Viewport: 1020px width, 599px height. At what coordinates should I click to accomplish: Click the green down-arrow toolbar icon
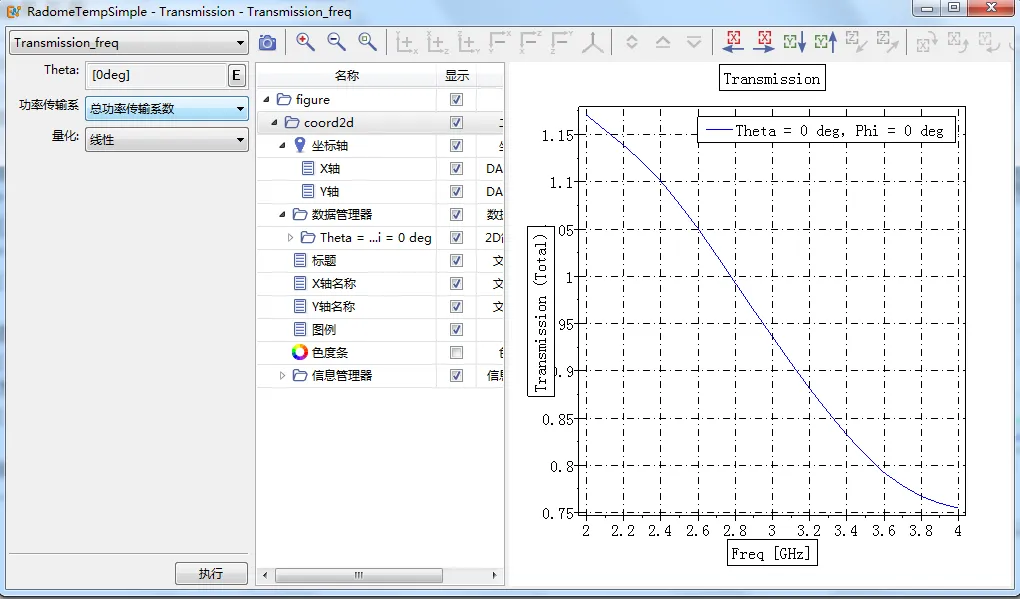coord(795,42)
